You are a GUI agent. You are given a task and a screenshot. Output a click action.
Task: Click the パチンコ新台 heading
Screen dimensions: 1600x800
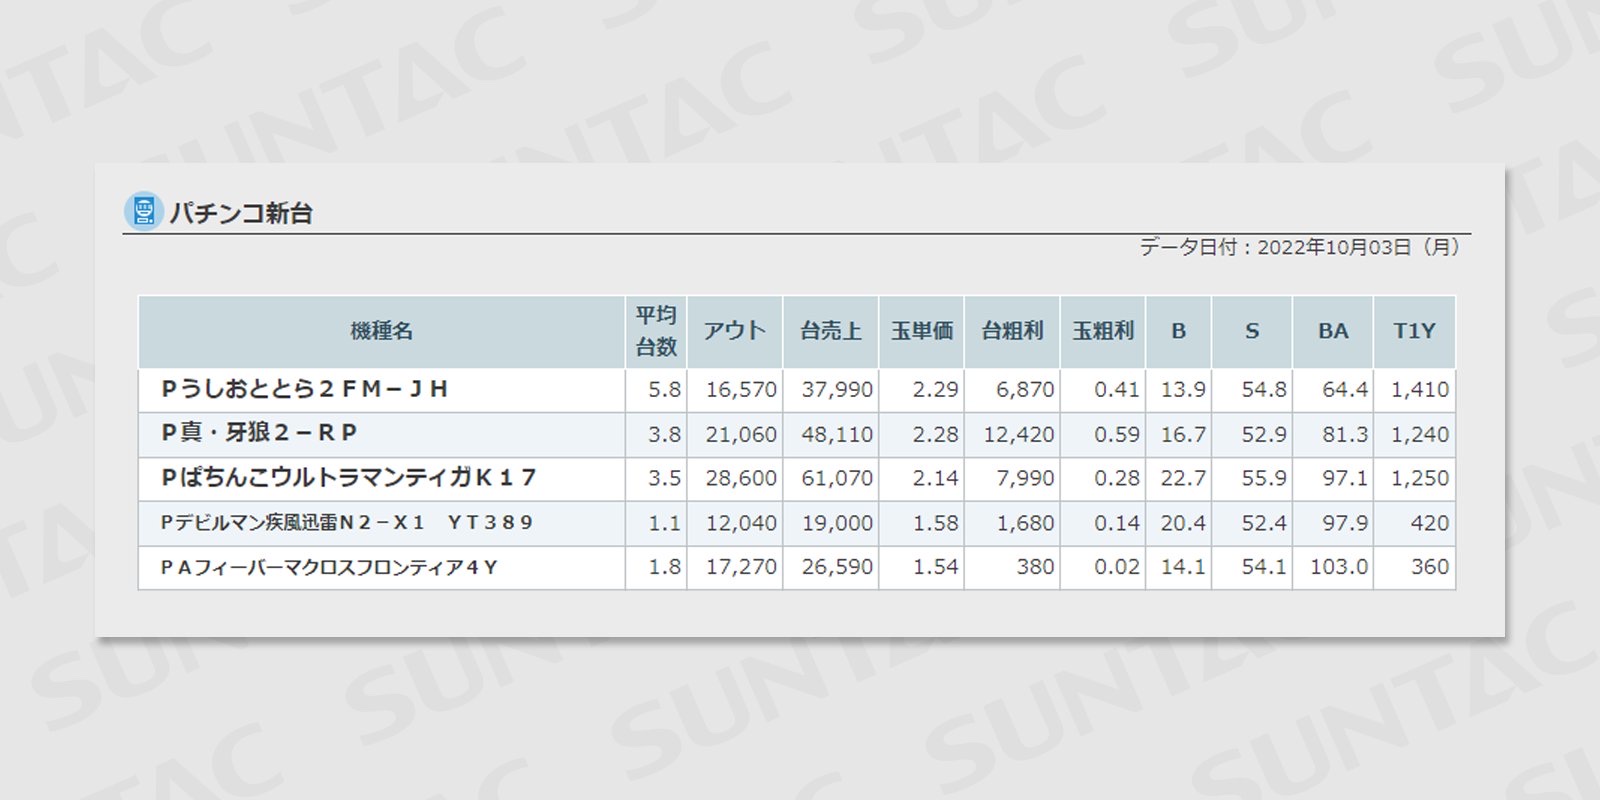pyautogui.click(x=241, y=213)
